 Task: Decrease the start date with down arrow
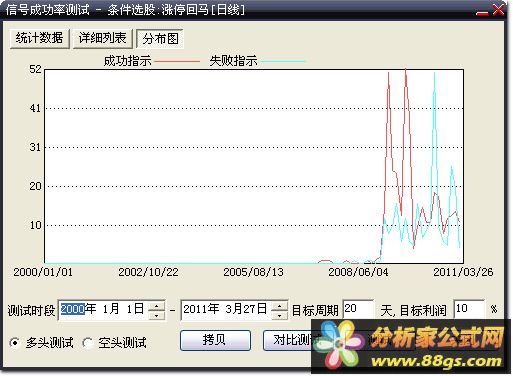[x=156, y=315]
